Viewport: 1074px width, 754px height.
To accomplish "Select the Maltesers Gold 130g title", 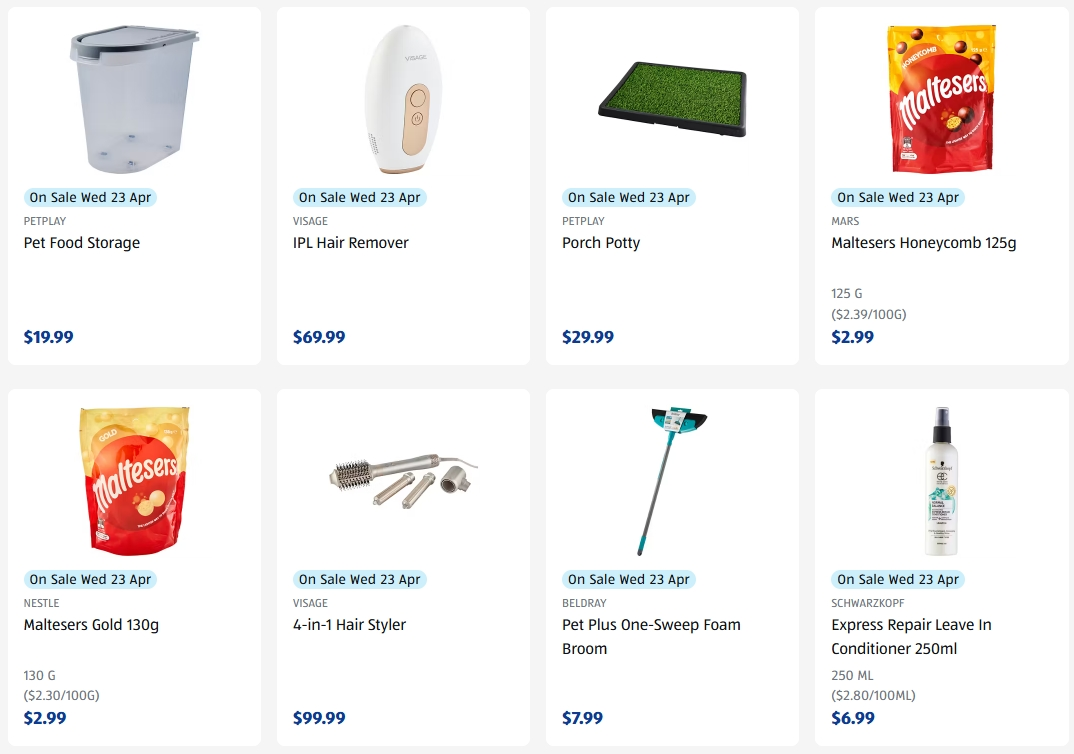I will (x=91, y=625).
